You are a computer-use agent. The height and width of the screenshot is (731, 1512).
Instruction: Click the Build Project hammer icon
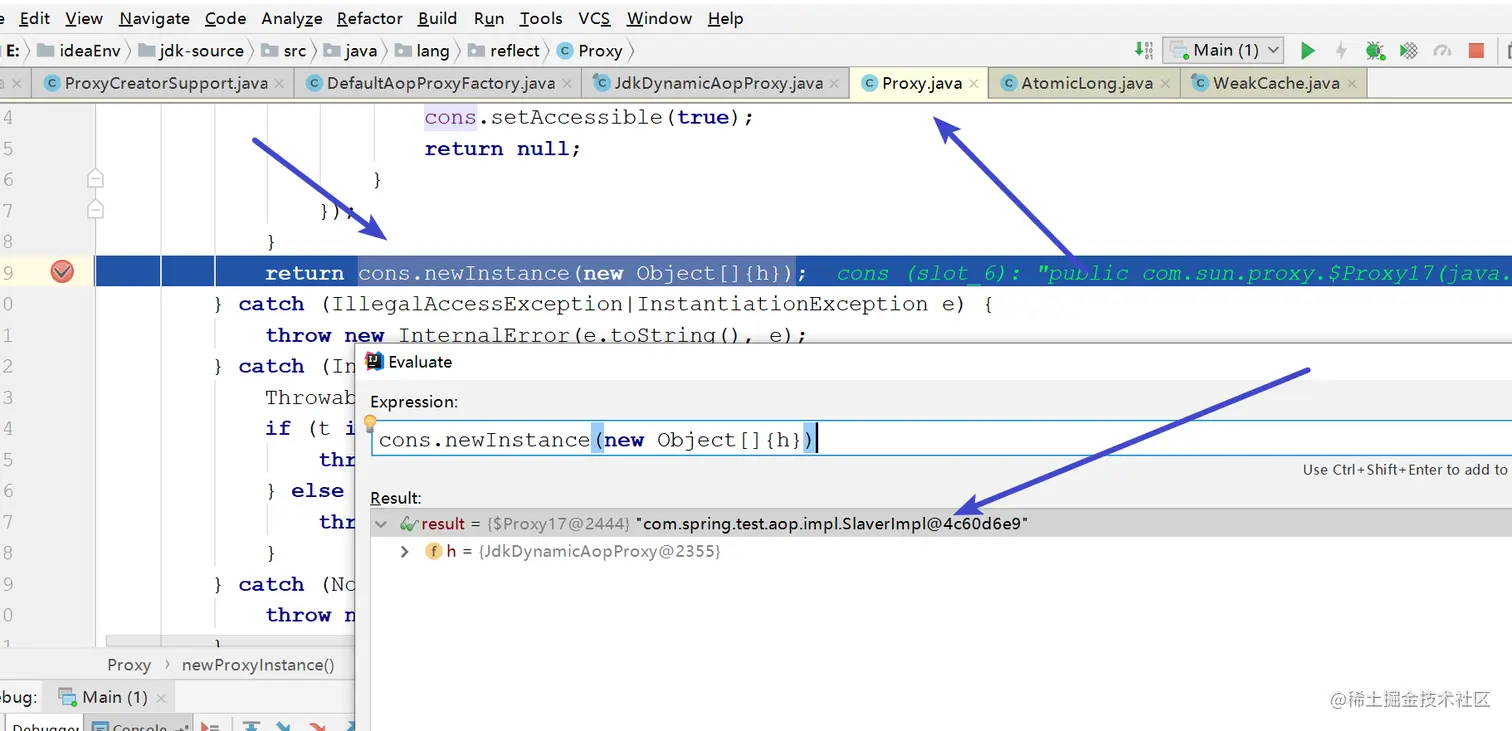point(1144,50)
